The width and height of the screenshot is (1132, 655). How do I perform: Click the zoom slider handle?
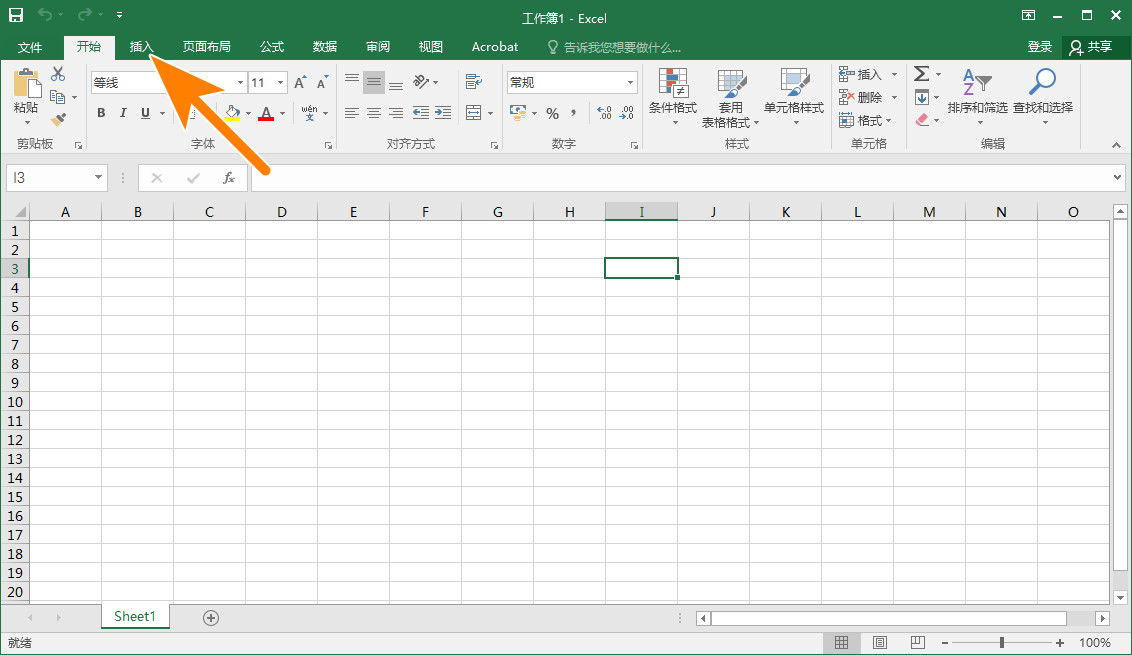coord(1001,643)
